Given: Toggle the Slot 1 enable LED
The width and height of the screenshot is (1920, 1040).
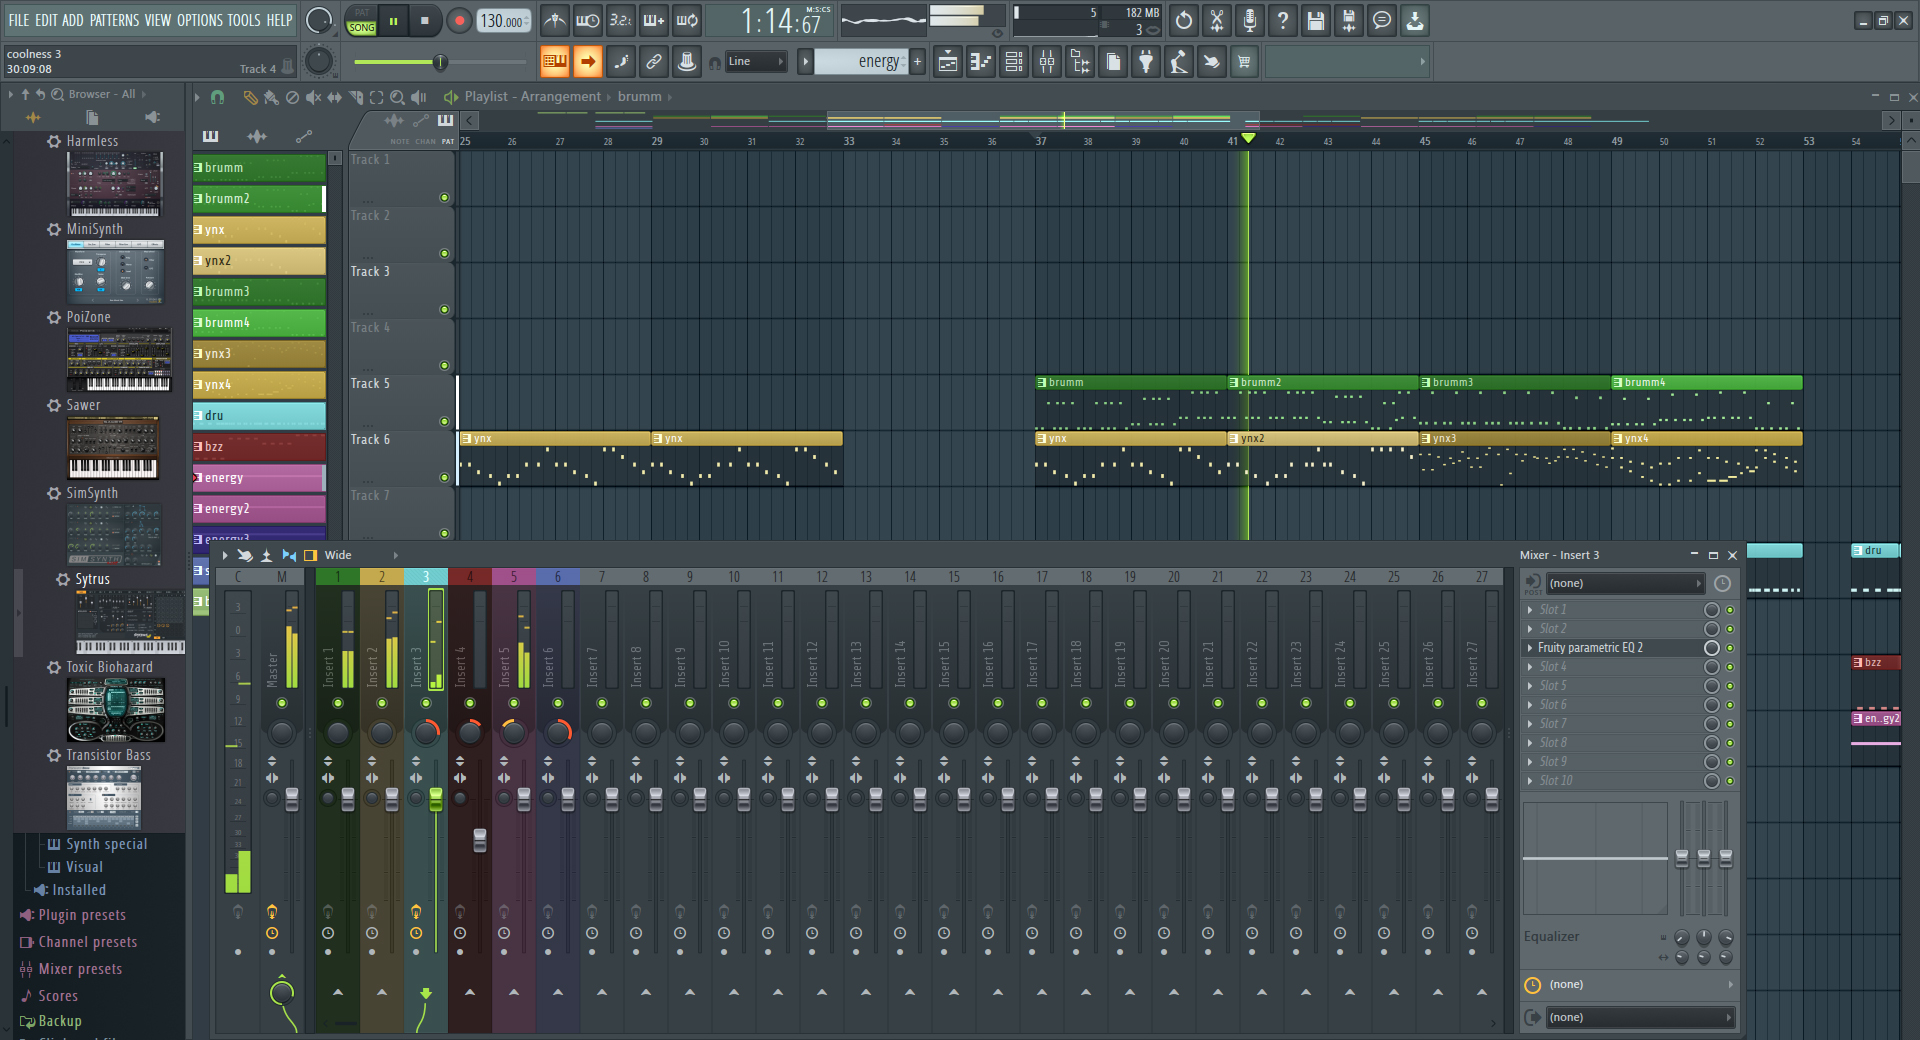Looking at the screenshot, I should pos(1730,610).
